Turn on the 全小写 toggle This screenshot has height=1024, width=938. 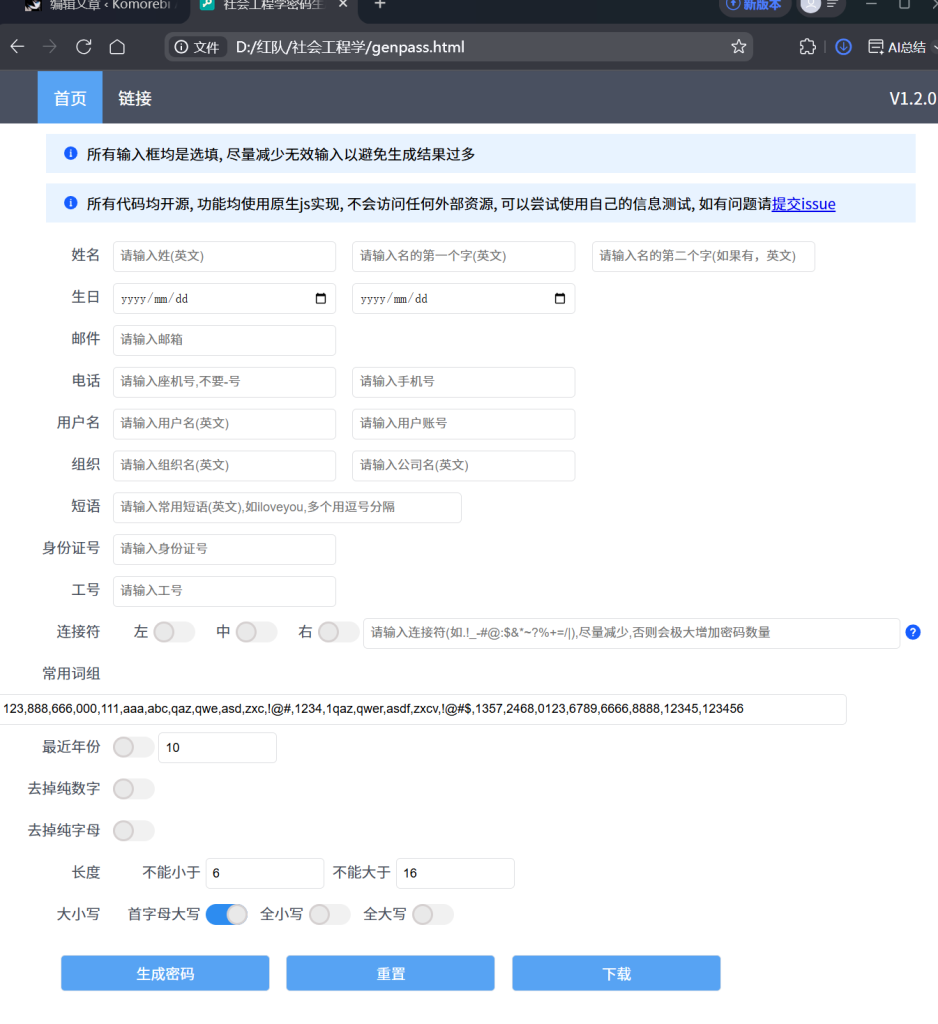(x=329, y=914)
